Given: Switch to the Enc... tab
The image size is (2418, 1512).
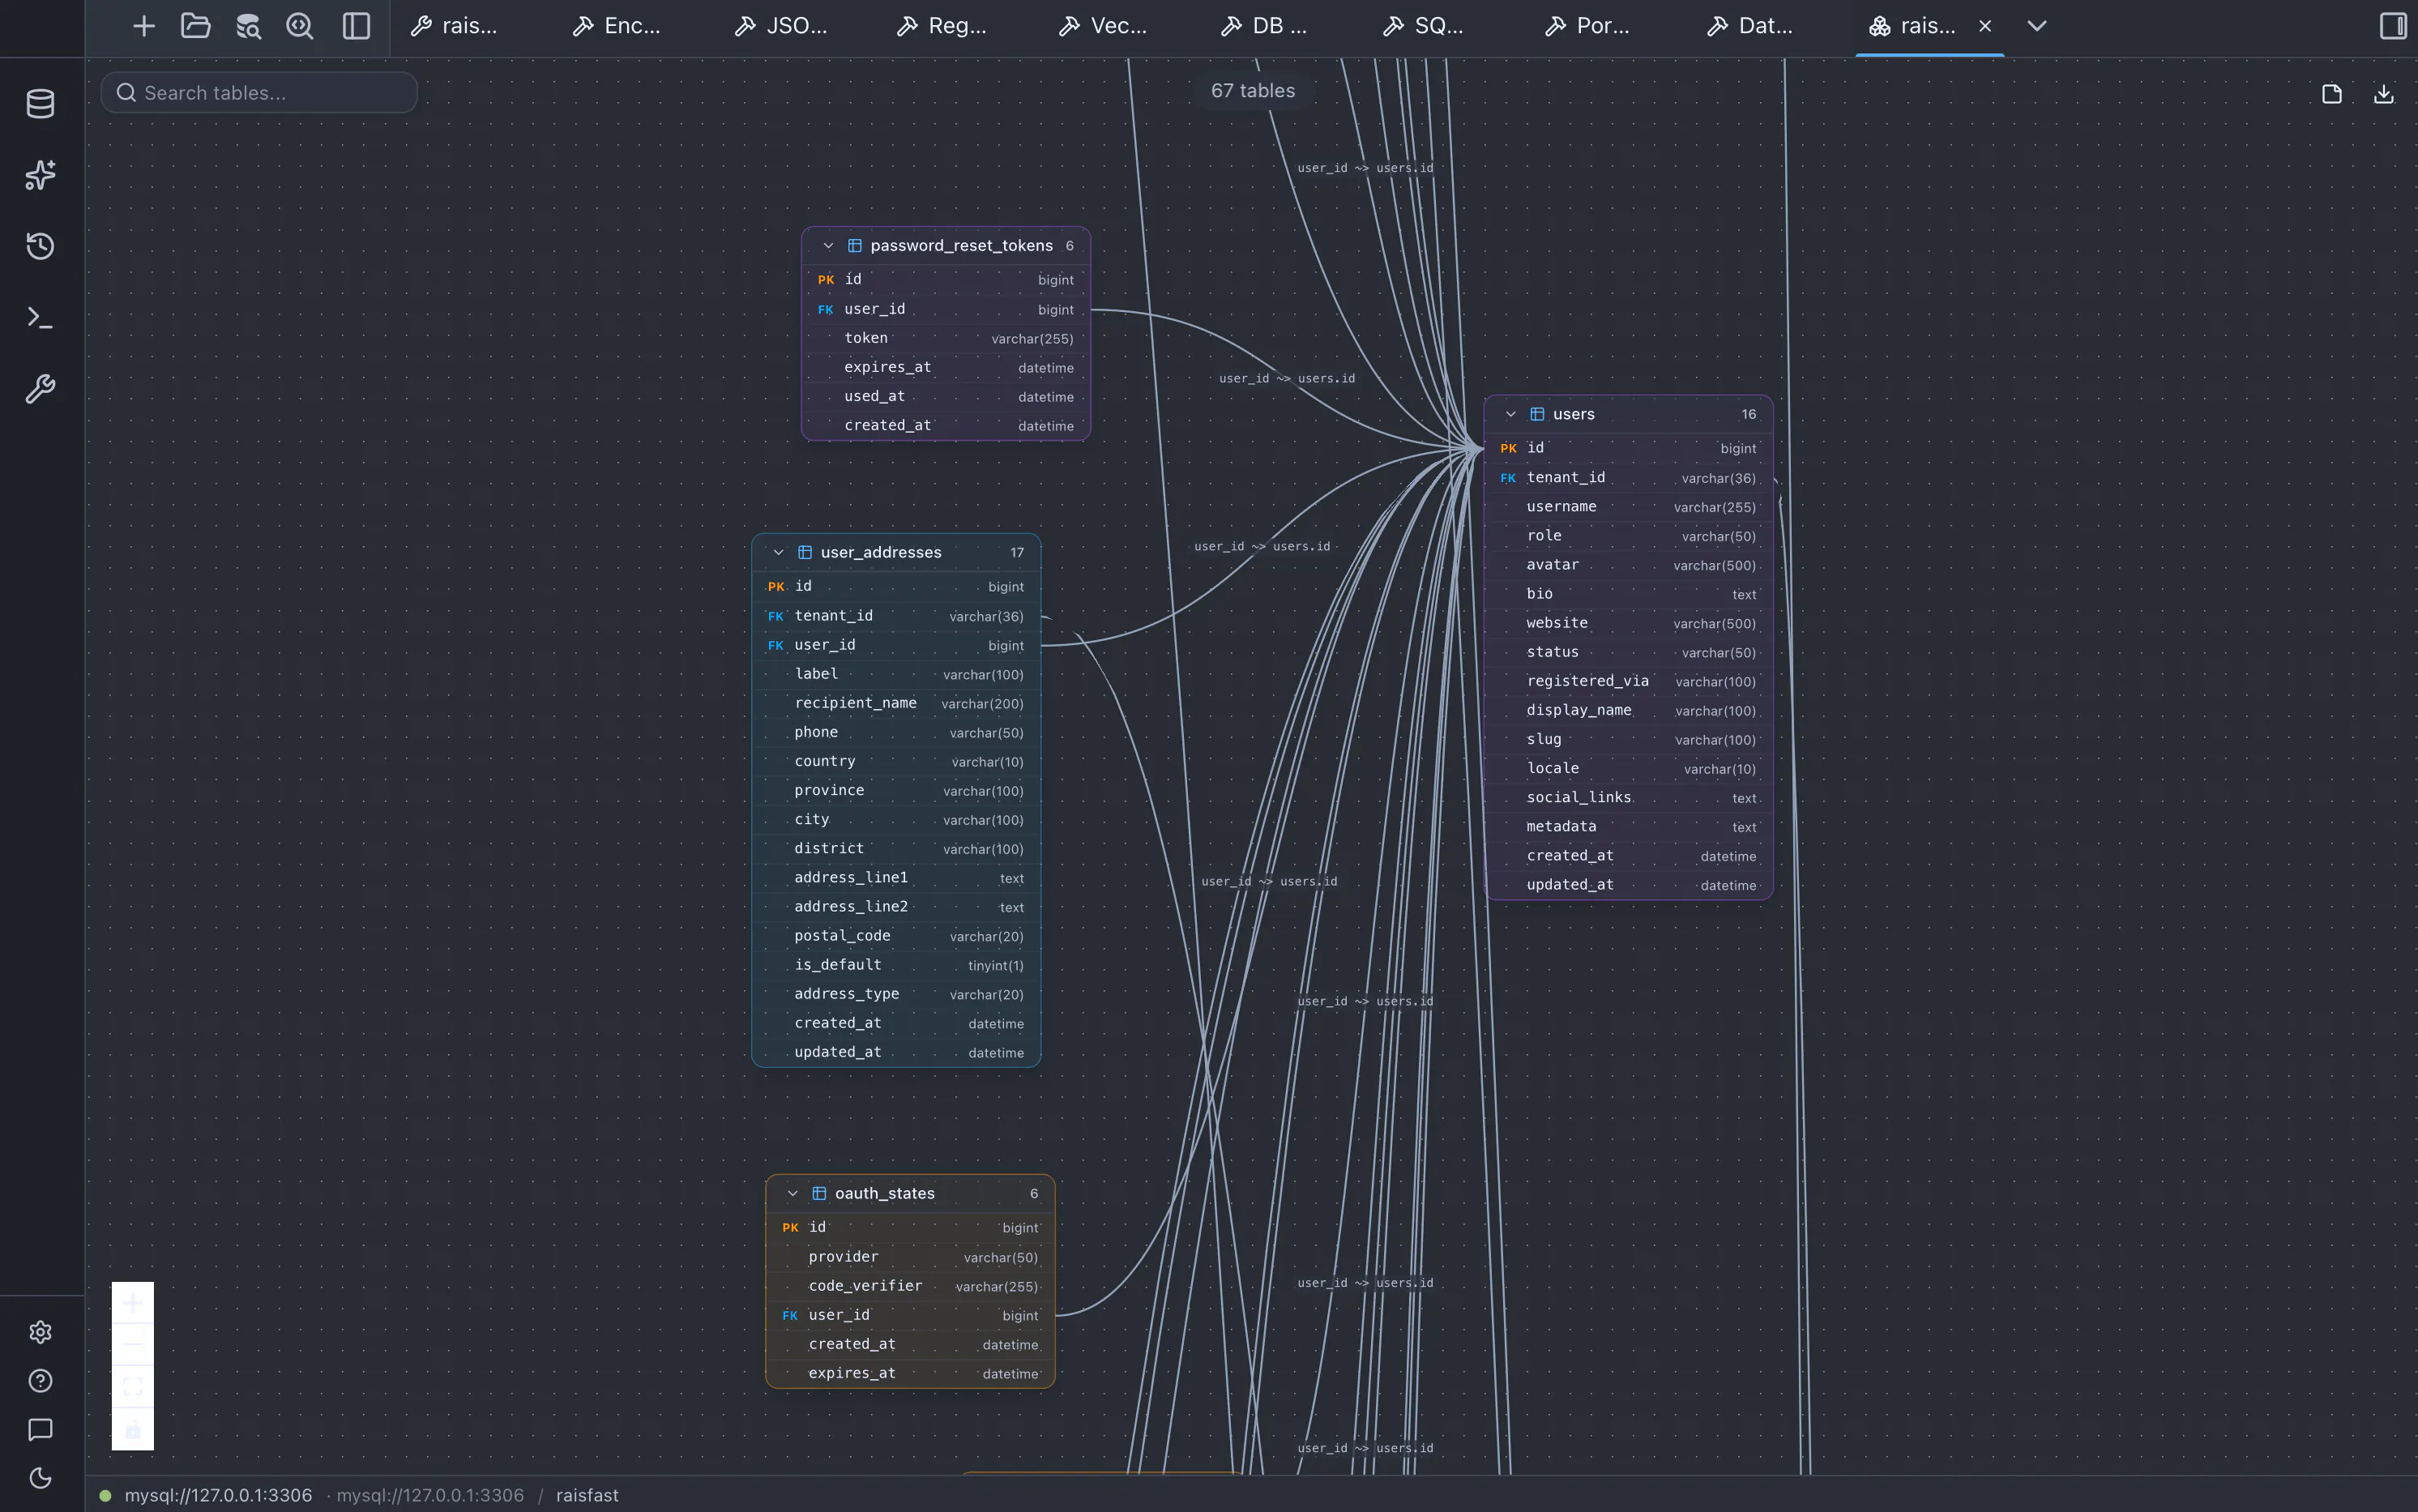Looking at the screenshot, I should click(616, 26).
